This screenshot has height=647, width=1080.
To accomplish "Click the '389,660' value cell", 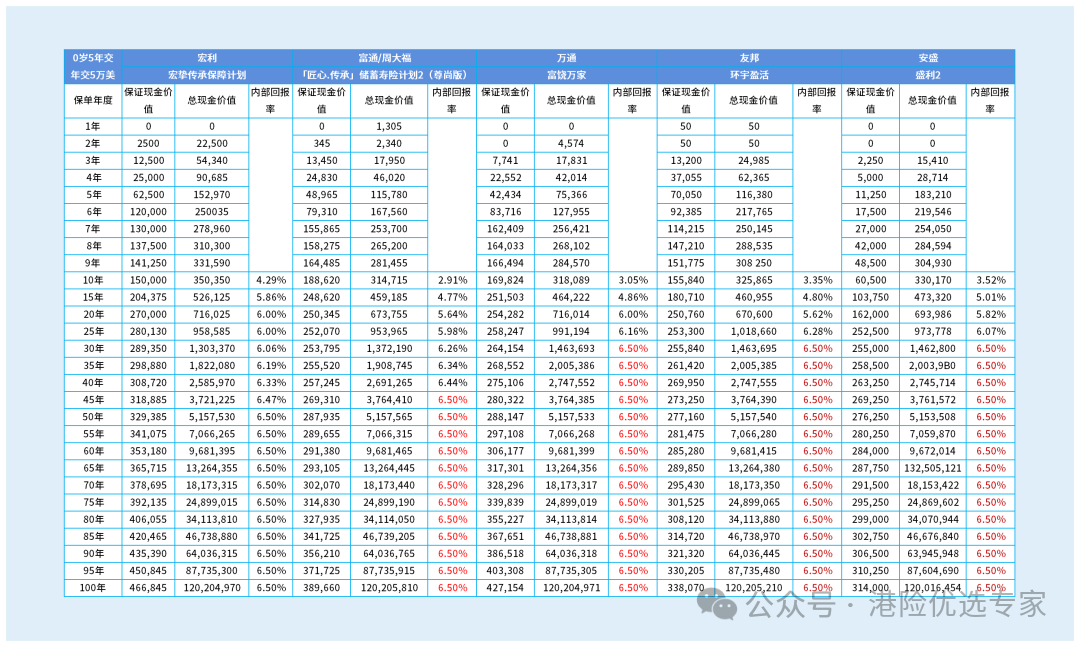I will (x=322, y=588).
